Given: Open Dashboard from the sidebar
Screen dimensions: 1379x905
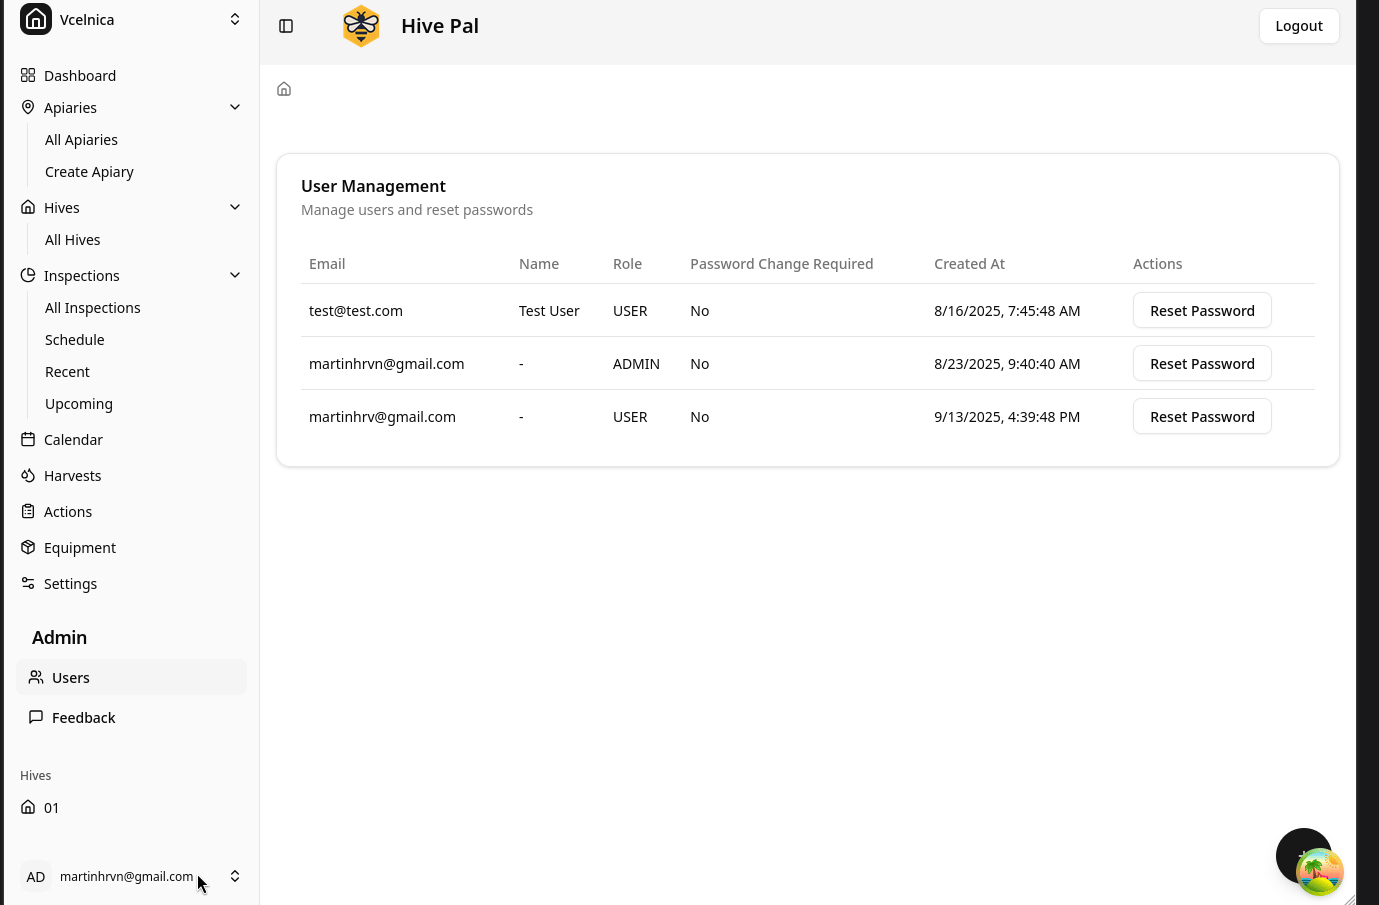Looking at the screenshot, I should click(x=79, y=76).
